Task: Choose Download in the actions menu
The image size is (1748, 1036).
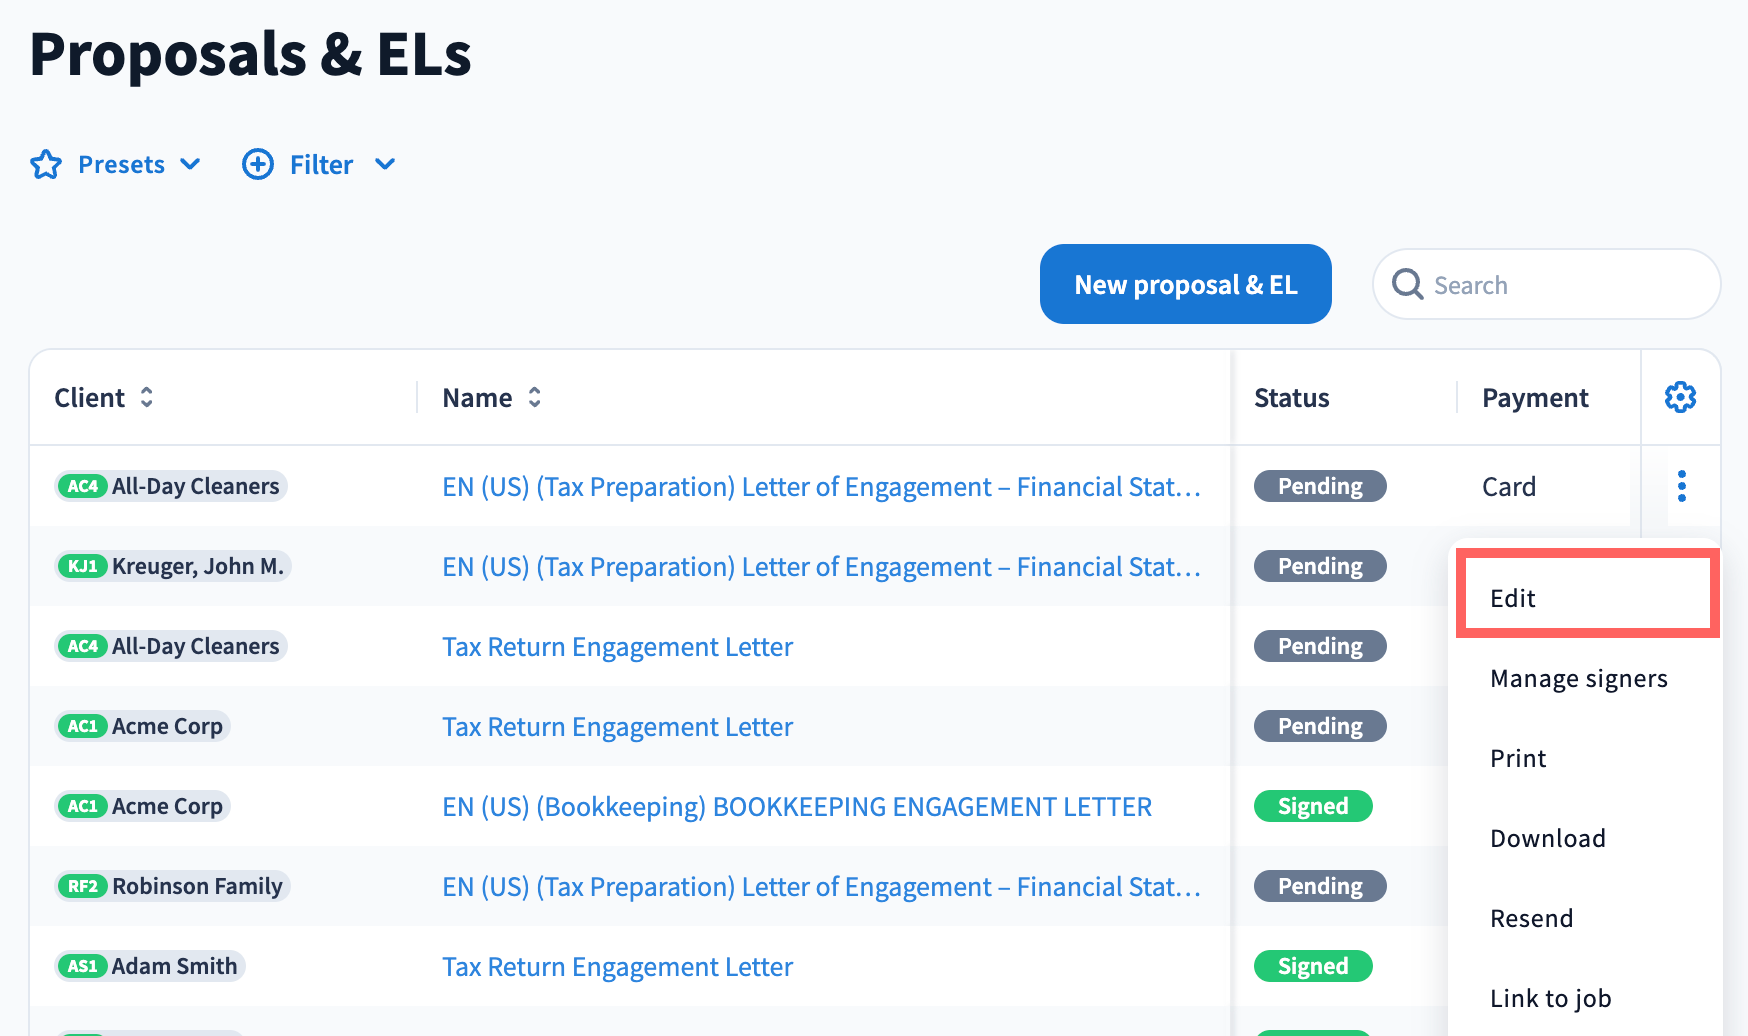Action: pyautogui.click(x=1547, y=839)
